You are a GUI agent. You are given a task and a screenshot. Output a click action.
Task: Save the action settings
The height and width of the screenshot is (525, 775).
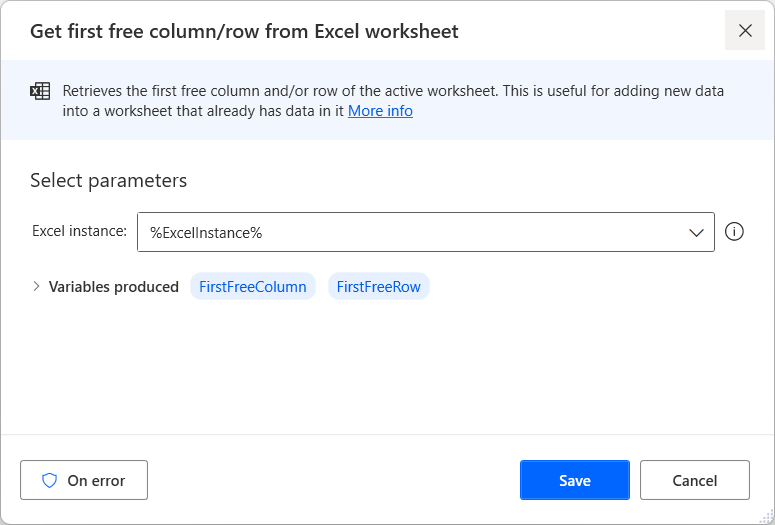[x=575, y=480]
